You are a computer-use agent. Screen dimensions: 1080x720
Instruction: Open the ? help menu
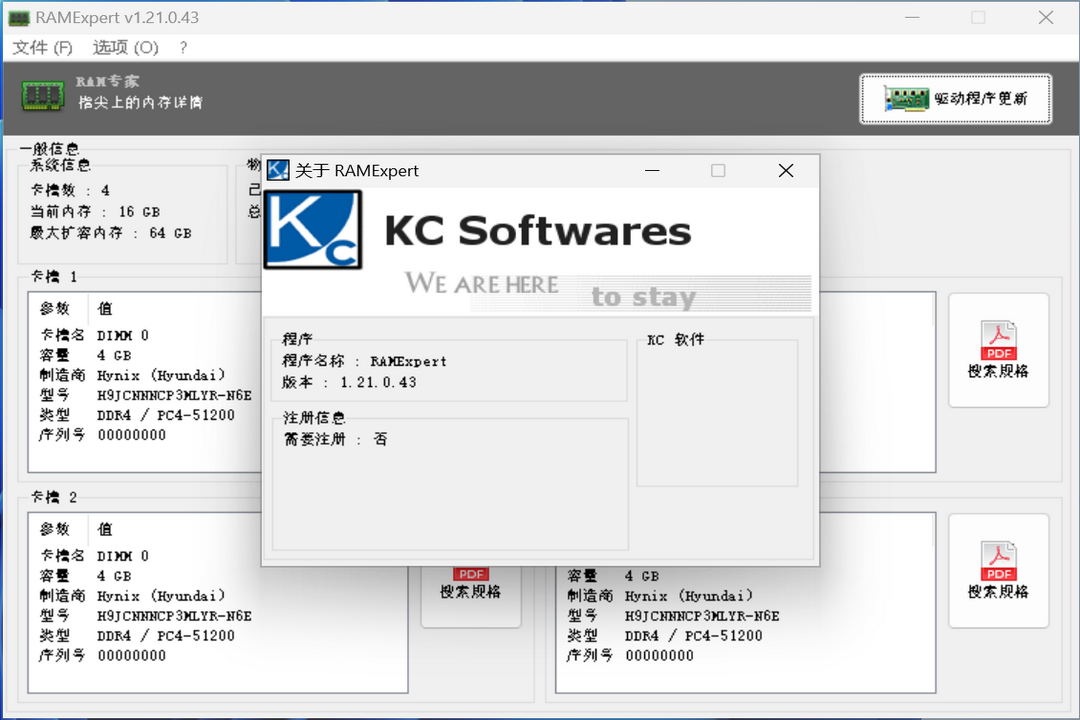(x=182, y=47)
